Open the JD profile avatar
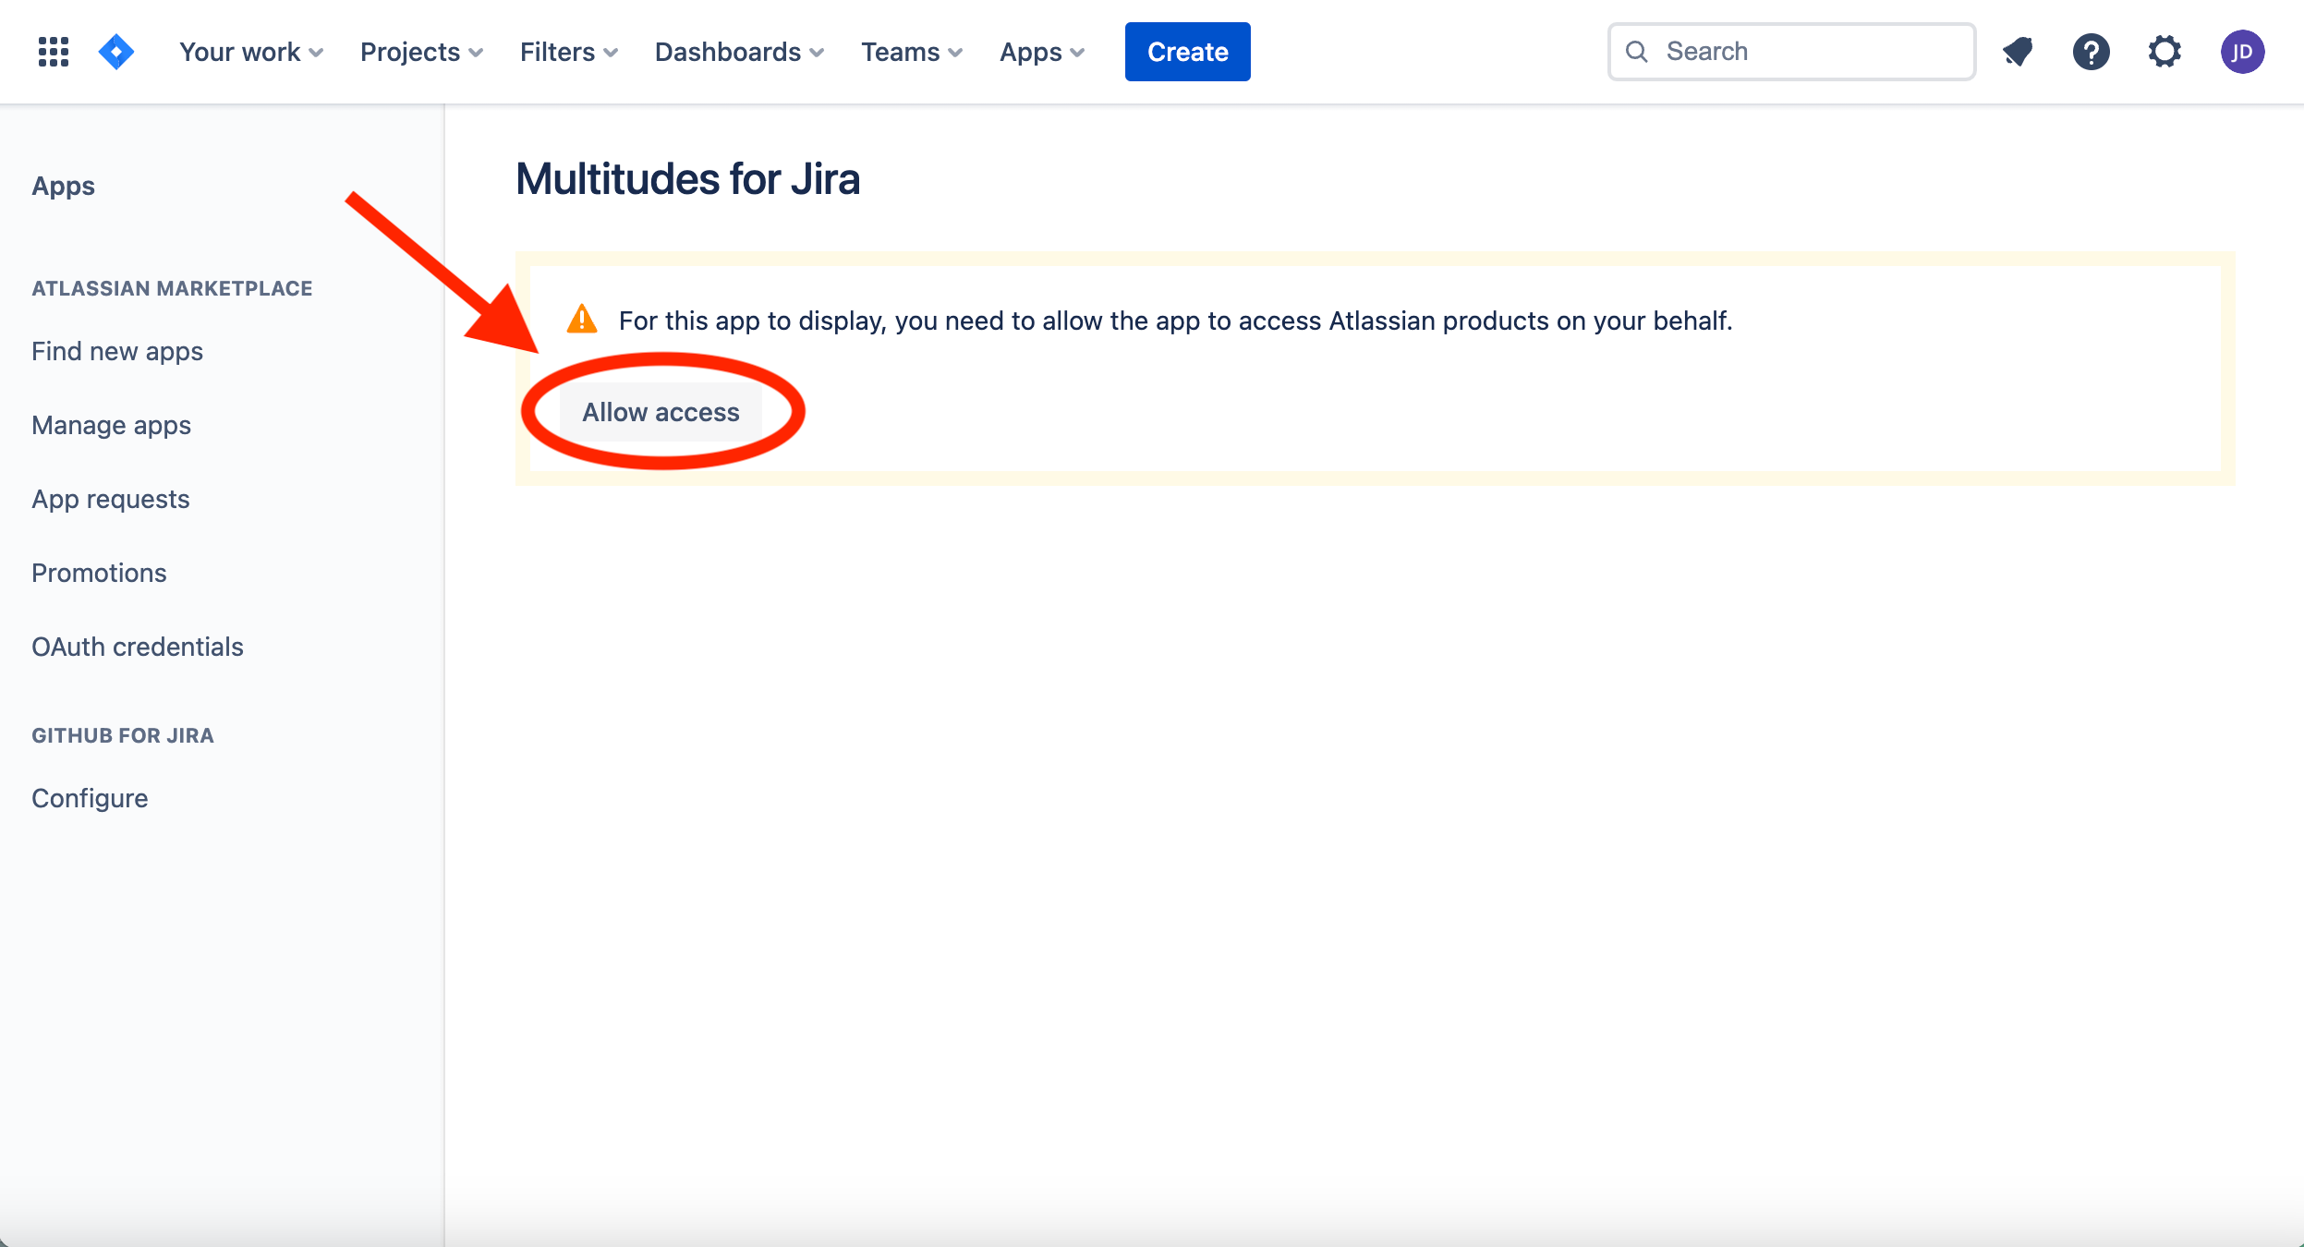The image size is (2304, 1247). pyautogui.click(x=2242, y=51)
